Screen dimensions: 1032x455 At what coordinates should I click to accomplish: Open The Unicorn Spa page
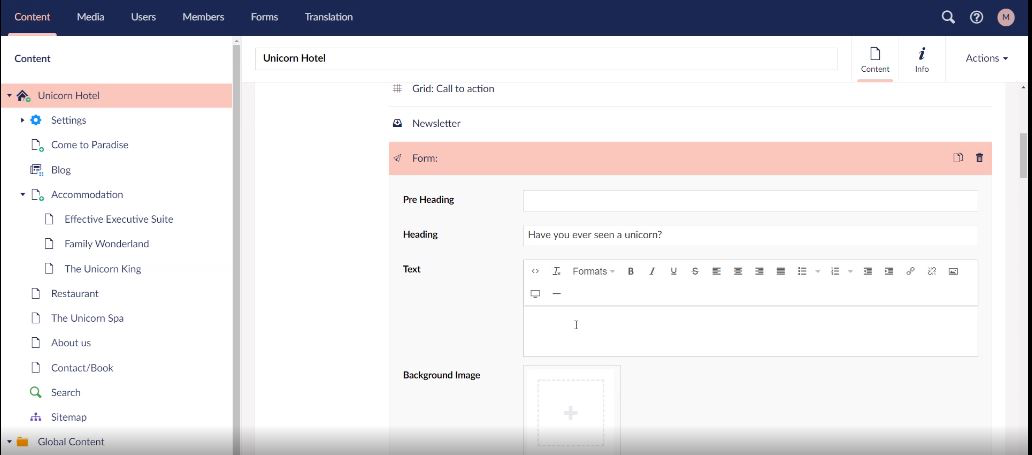(x=87, y=318)
